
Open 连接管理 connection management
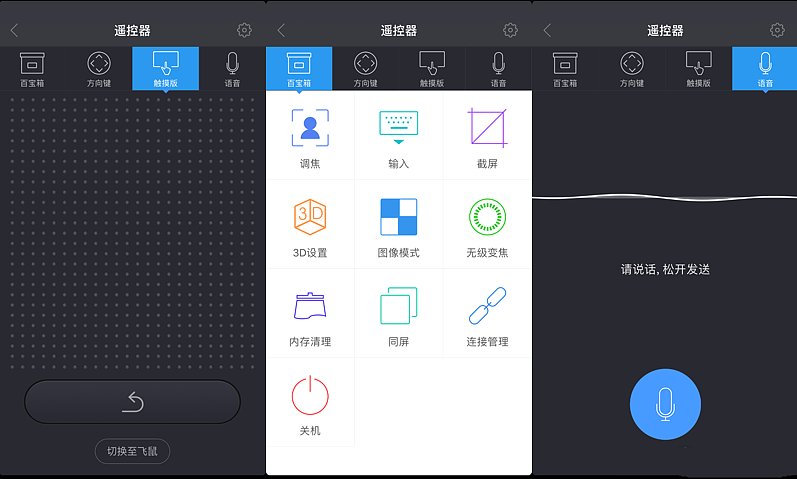click(x=487, y=314)
